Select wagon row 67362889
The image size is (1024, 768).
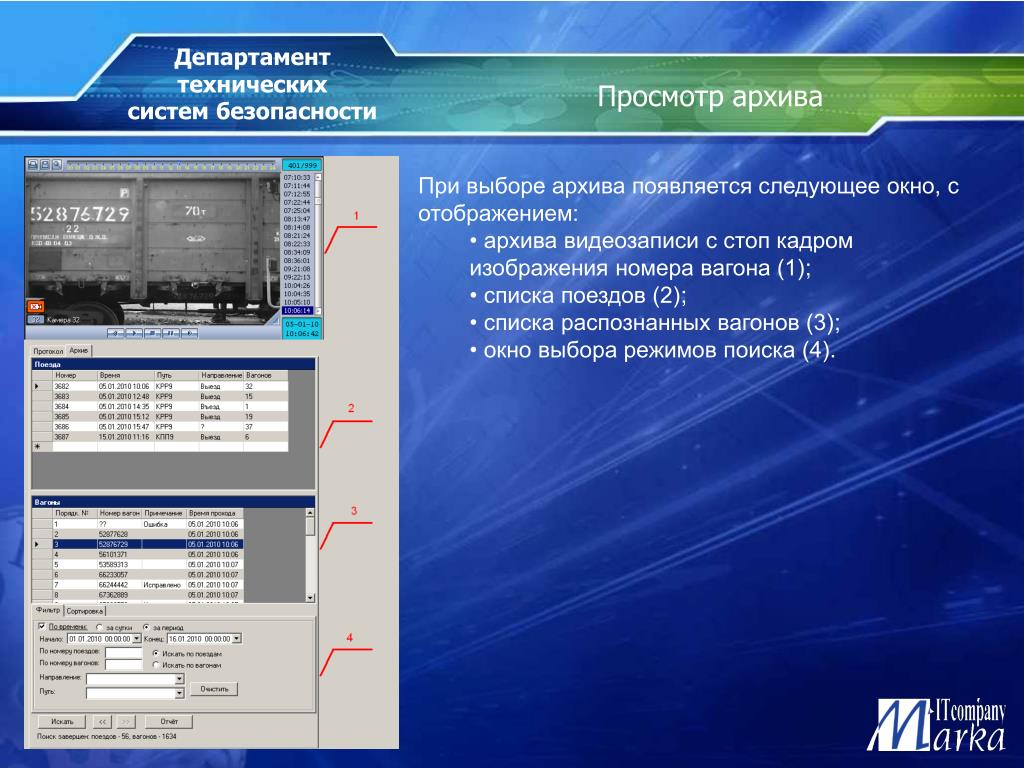coord(138,595)
